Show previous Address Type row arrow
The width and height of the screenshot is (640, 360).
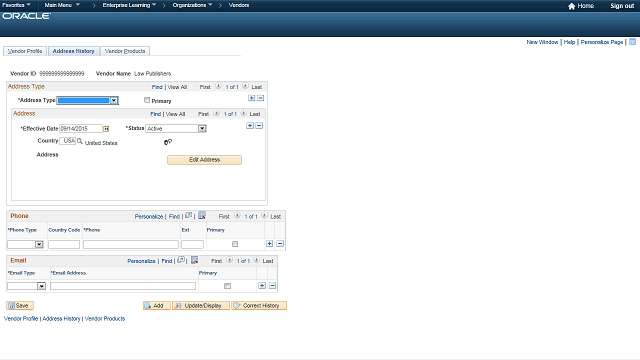coord(218,86)
